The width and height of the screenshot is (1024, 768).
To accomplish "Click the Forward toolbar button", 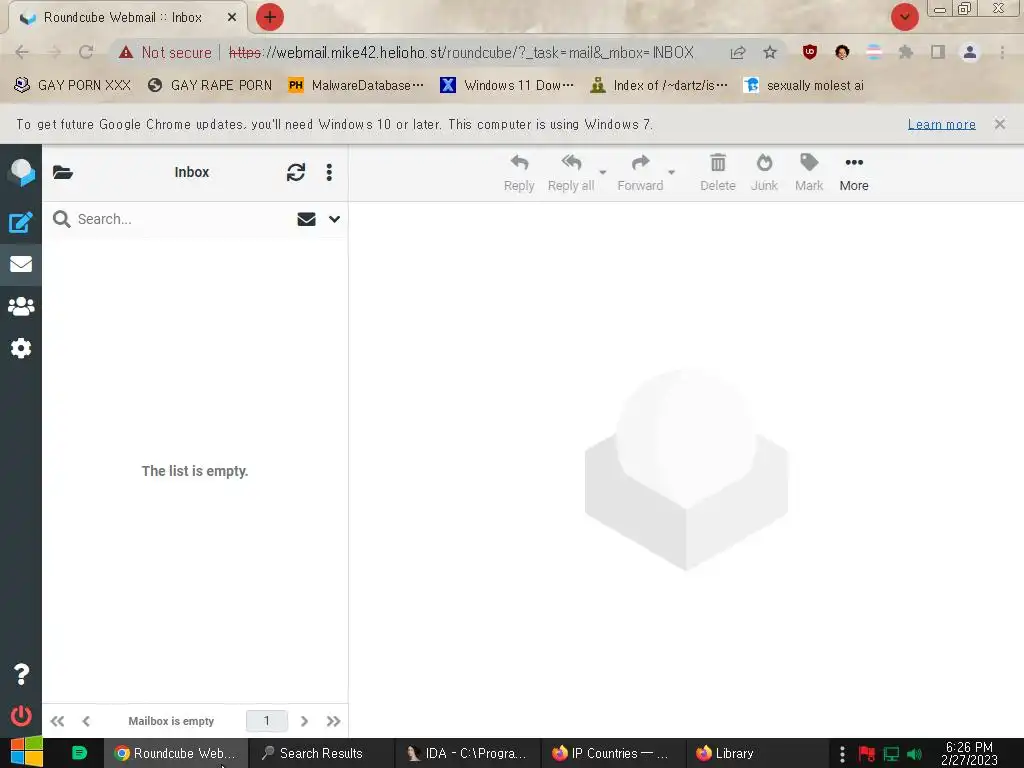I will pyautogui.click(x=640, y=173).
